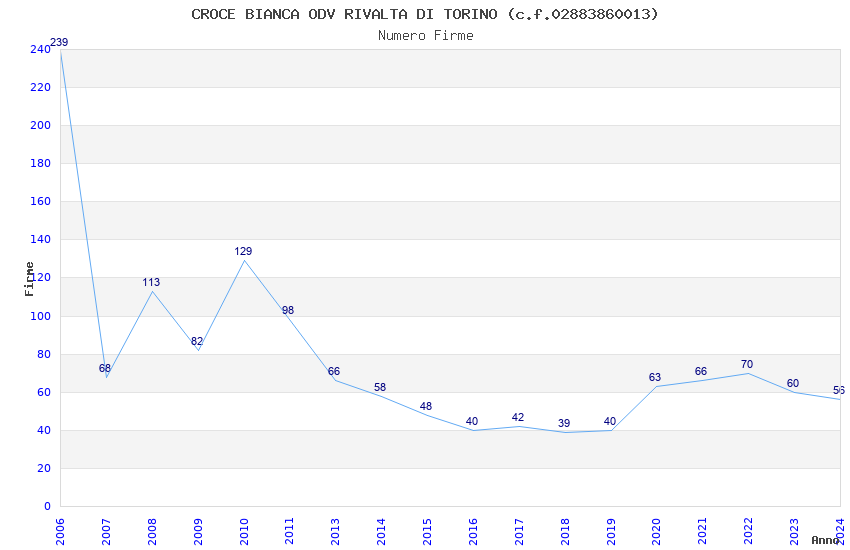Click the y-axis tick label 40

pyautogui.click(x=44, y=430)
